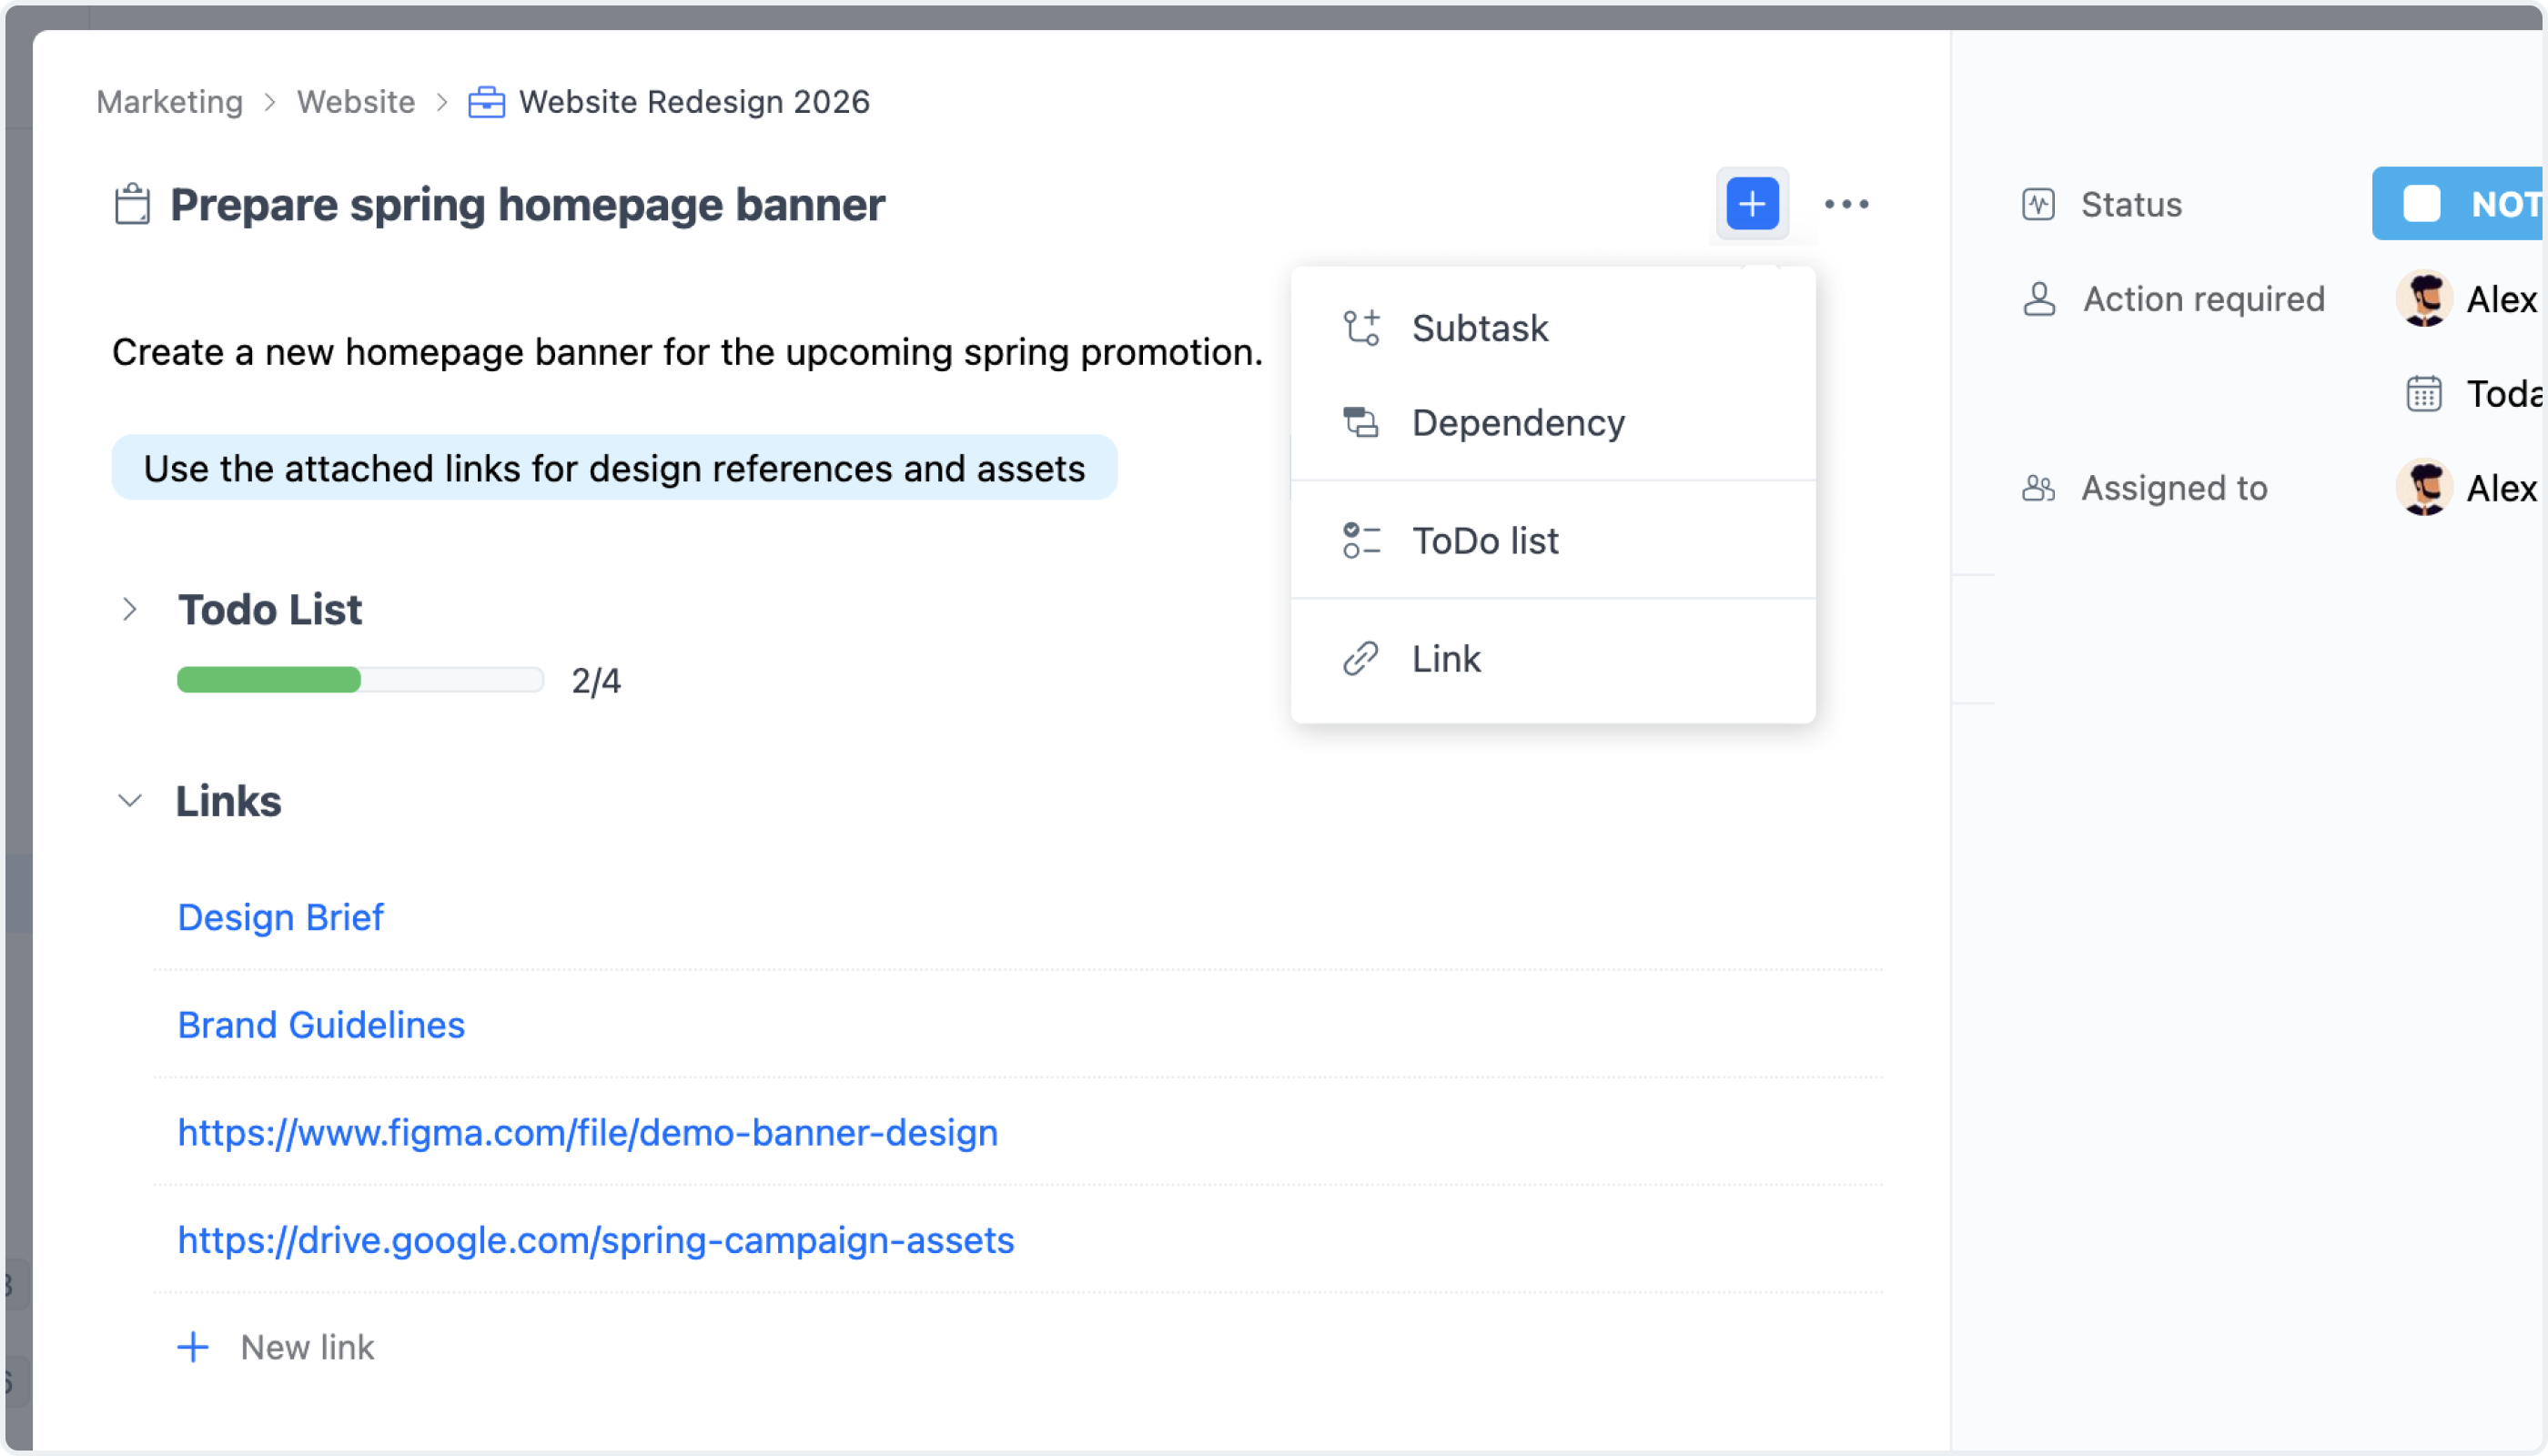Viewport: 2548px width, 1456px height.
Task: Open the ellipsis more options menu
Action: point(1846,203)
